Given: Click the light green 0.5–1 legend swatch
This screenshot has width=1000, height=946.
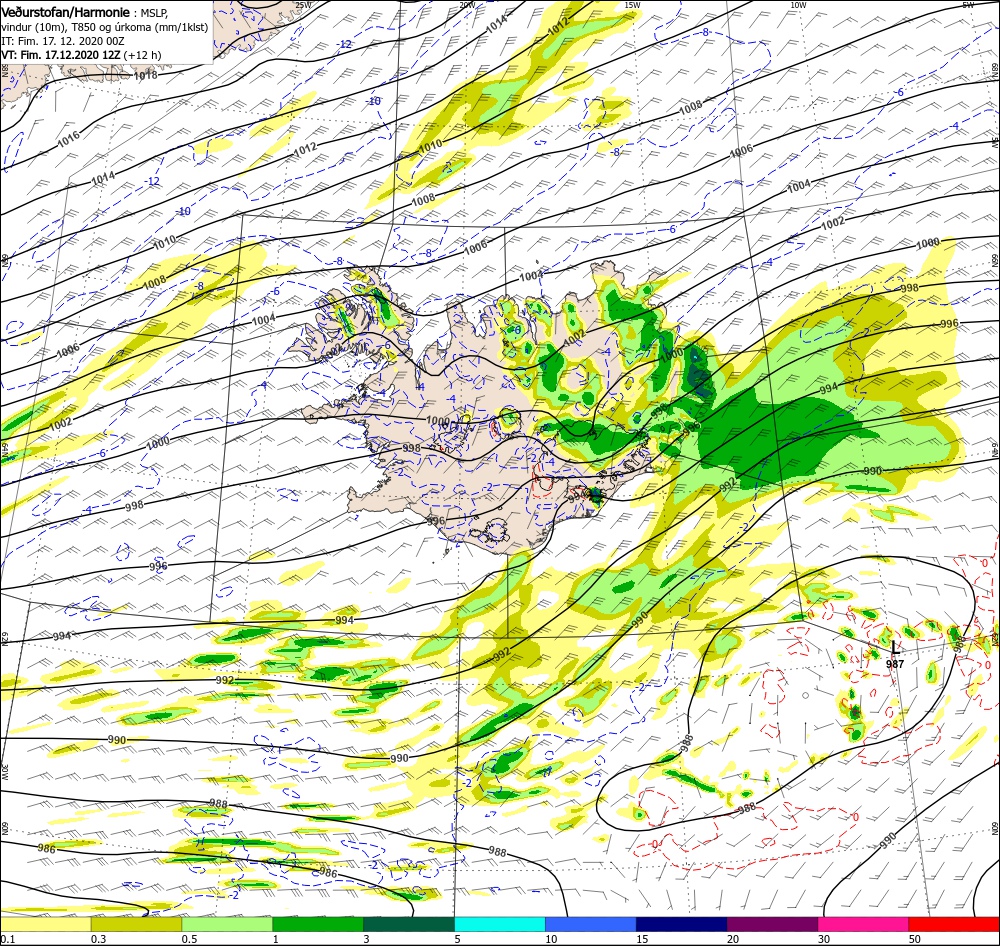Looking at the screenshot, I should pyautogui.click(x=227, y=924).
